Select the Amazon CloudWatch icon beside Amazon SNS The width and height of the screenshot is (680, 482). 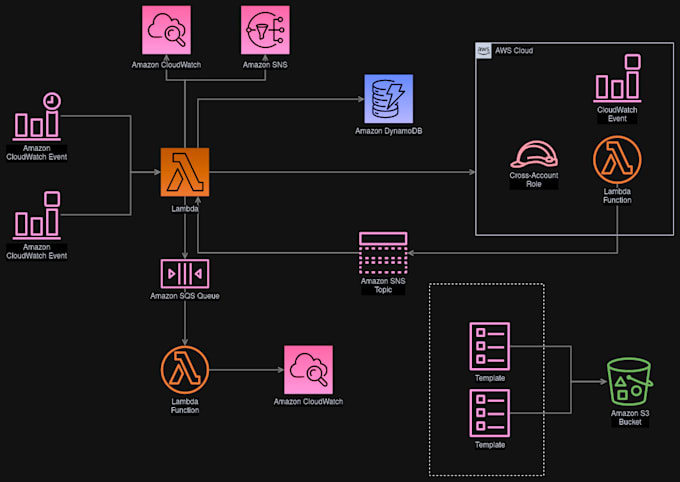166,30
